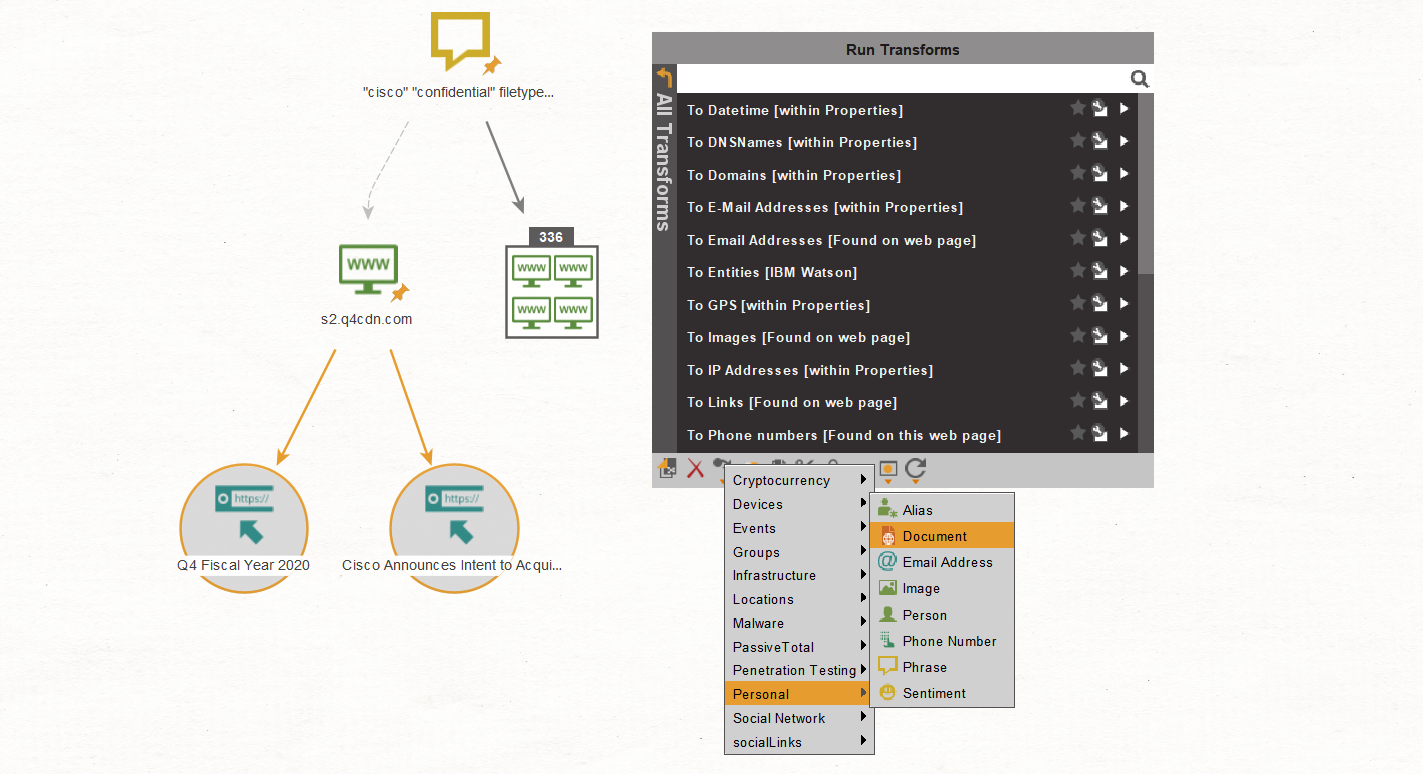Screen dimensions: 1423x774
Task: Click the To IP Addresses [within Properties] row
Action: click(907, 370)
